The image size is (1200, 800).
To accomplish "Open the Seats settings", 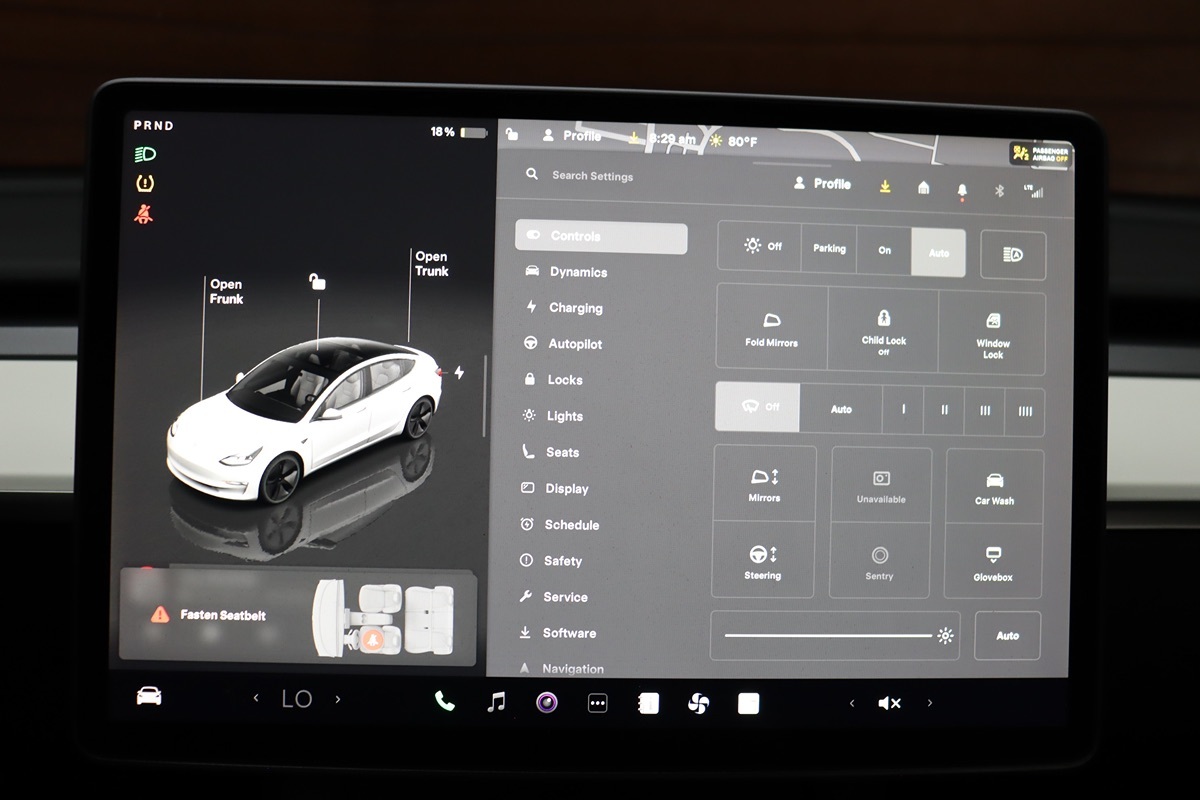I will [x=551, y=452].
